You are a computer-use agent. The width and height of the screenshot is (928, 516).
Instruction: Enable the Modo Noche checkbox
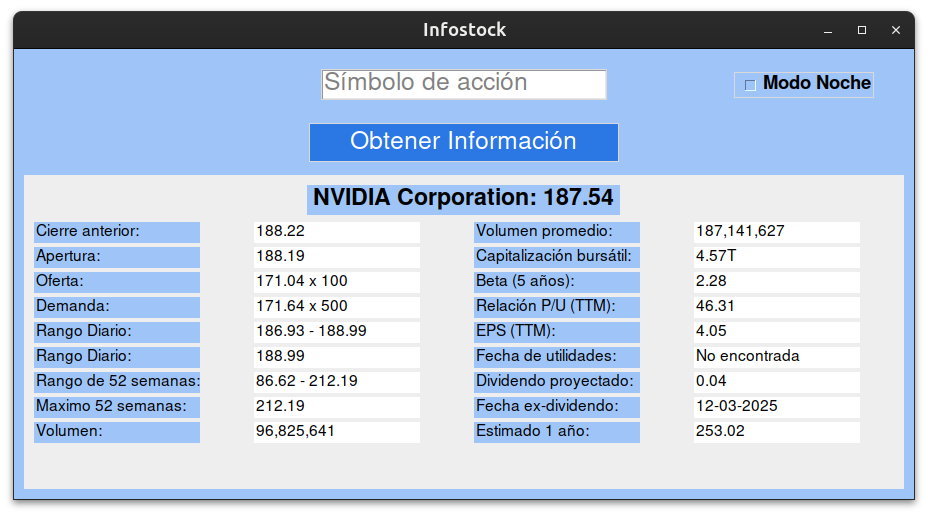coord(750,85)
